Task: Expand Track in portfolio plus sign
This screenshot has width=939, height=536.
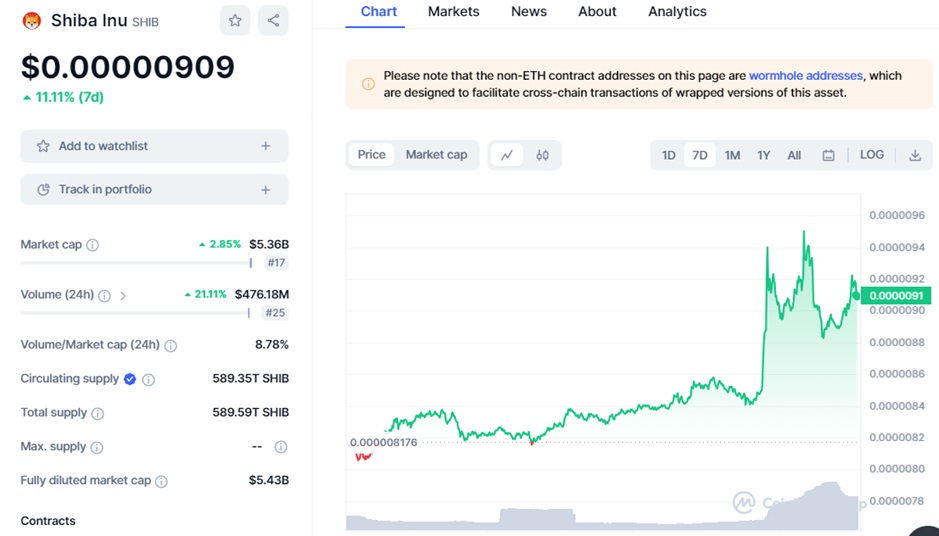Action: click(266, 189)
